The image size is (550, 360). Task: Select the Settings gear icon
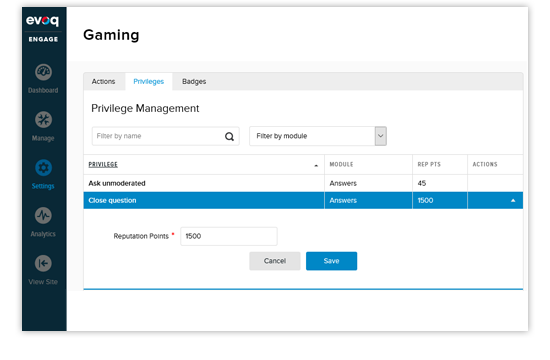click(43, 168)
